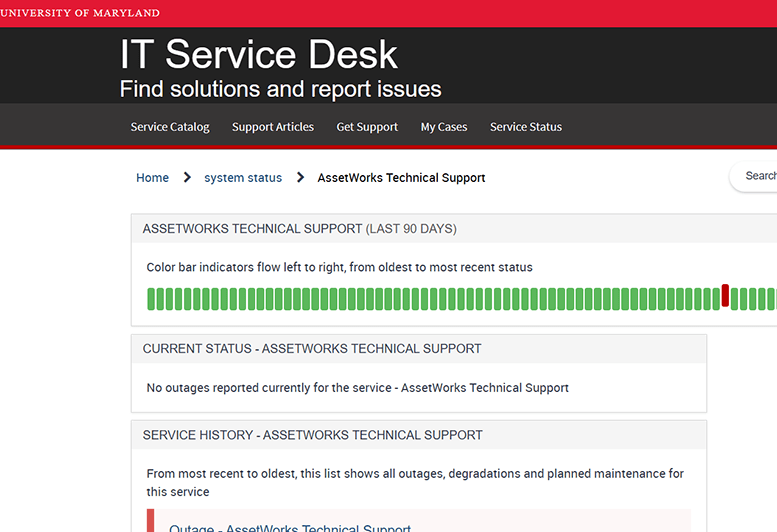Go to Get Support page

pos(367,127)
